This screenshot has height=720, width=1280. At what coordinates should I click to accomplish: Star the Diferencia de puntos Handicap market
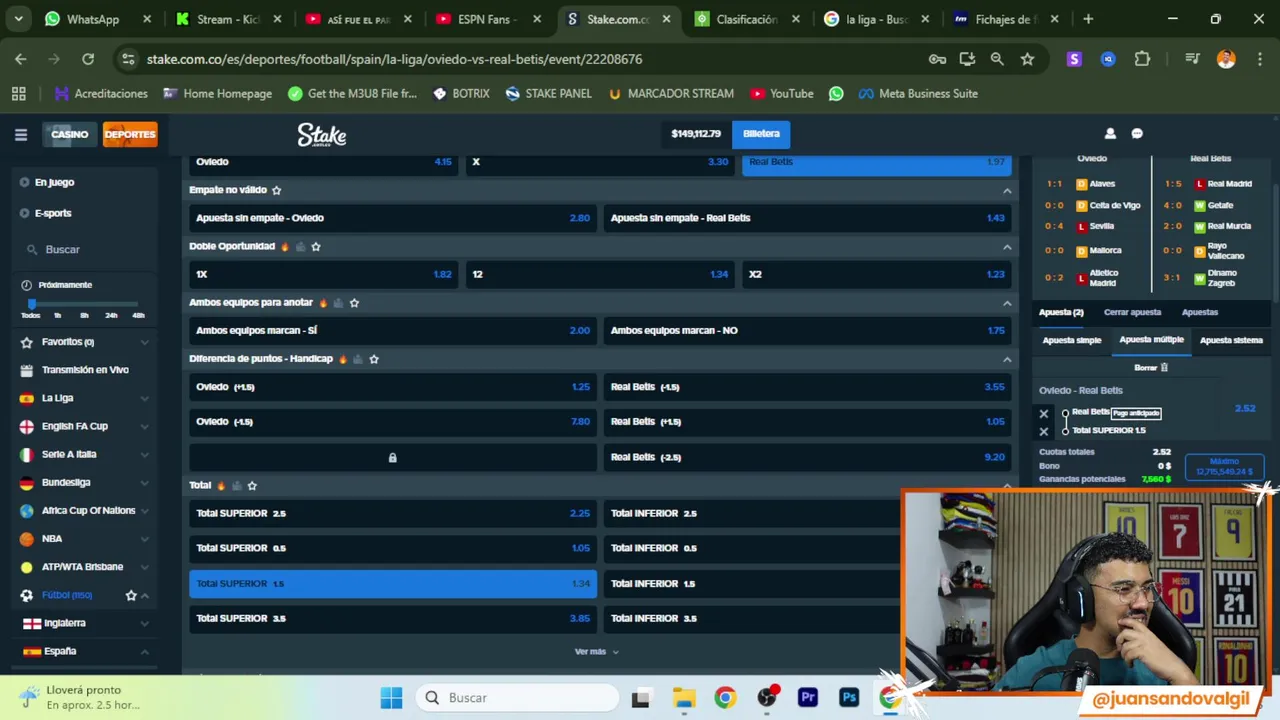[374, 359]
